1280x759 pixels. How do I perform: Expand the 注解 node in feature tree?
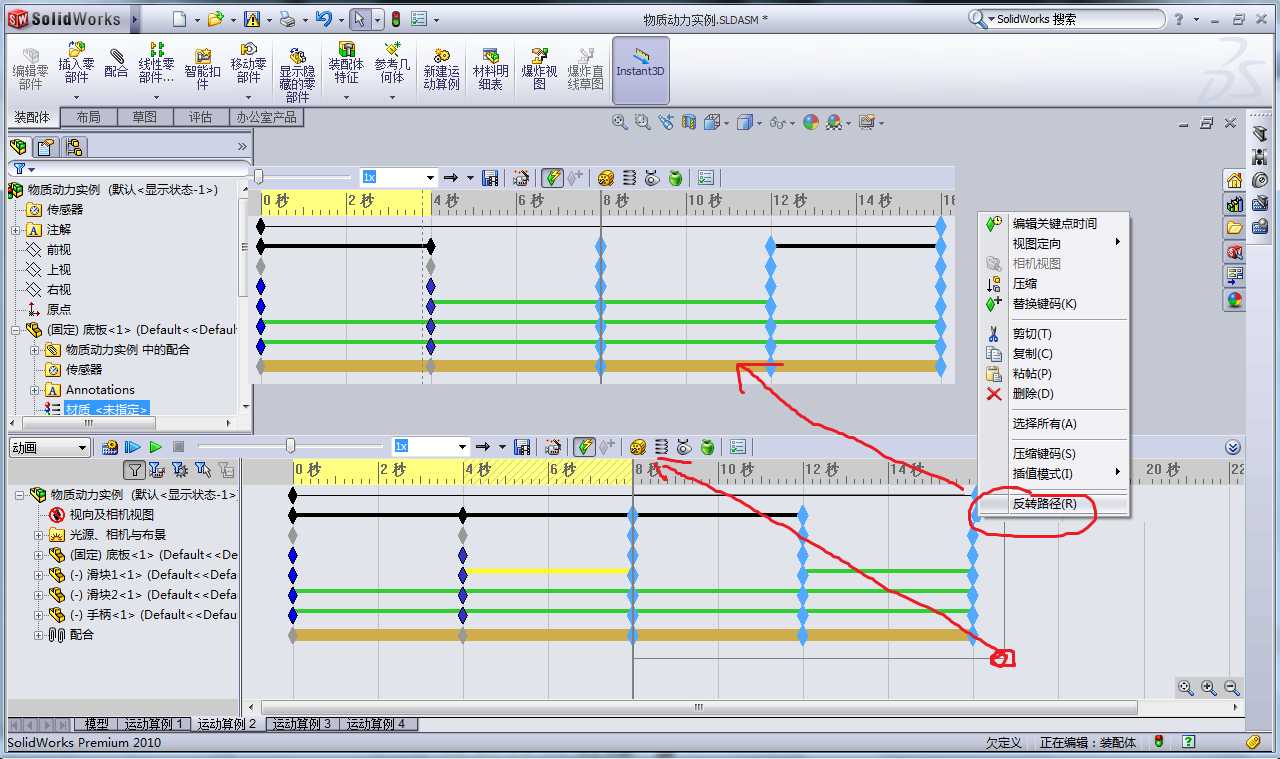17,230
